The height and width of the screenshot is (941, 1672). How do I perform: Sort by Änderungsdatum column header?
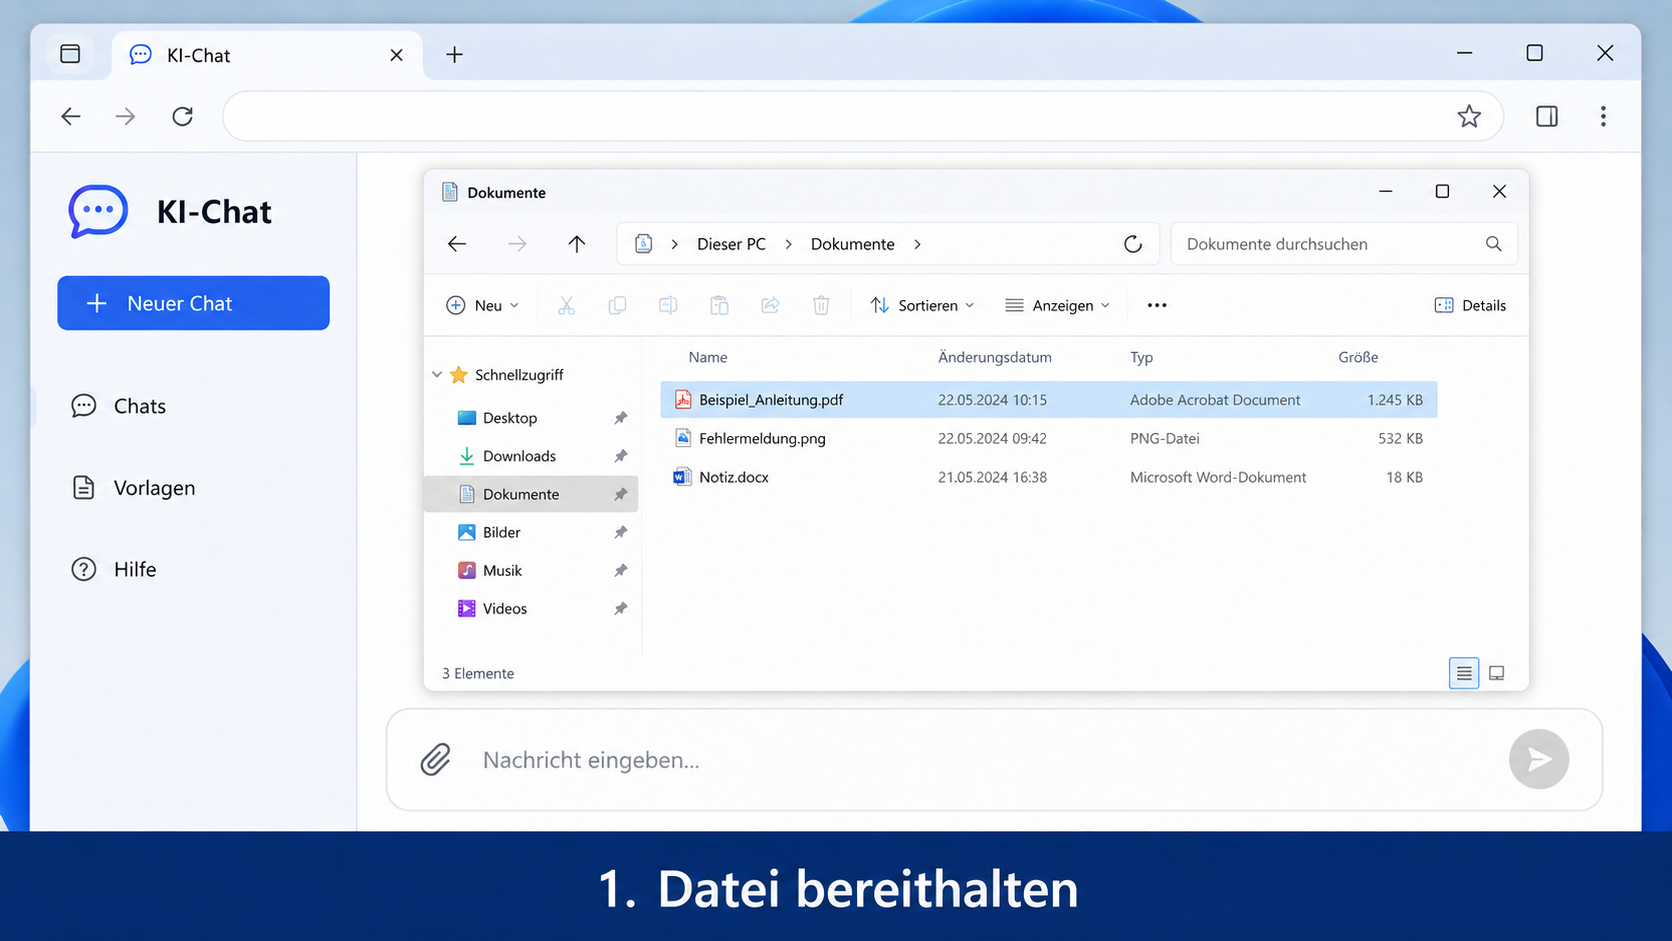click(x=994, y=357)
